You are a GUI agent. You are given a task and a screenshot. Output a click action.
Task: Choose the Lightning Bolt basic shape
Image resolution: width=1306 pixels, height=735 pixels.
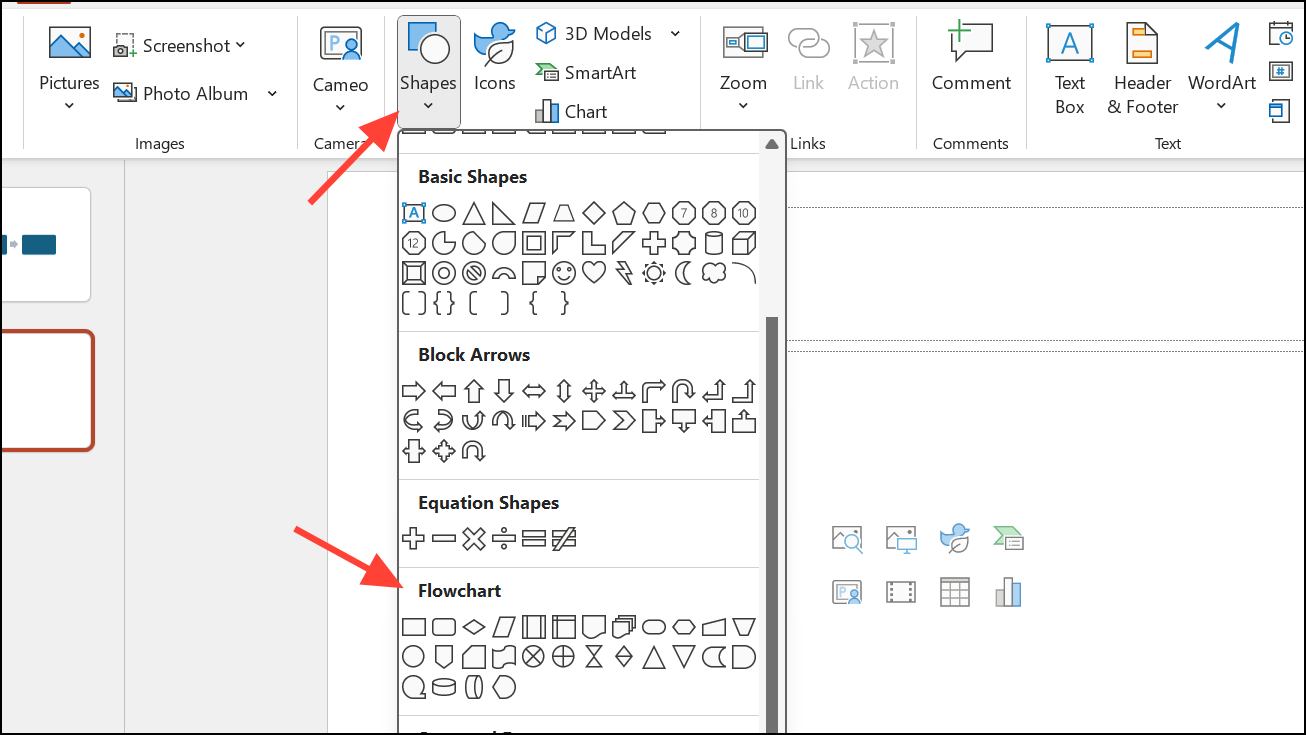point(624,273)
